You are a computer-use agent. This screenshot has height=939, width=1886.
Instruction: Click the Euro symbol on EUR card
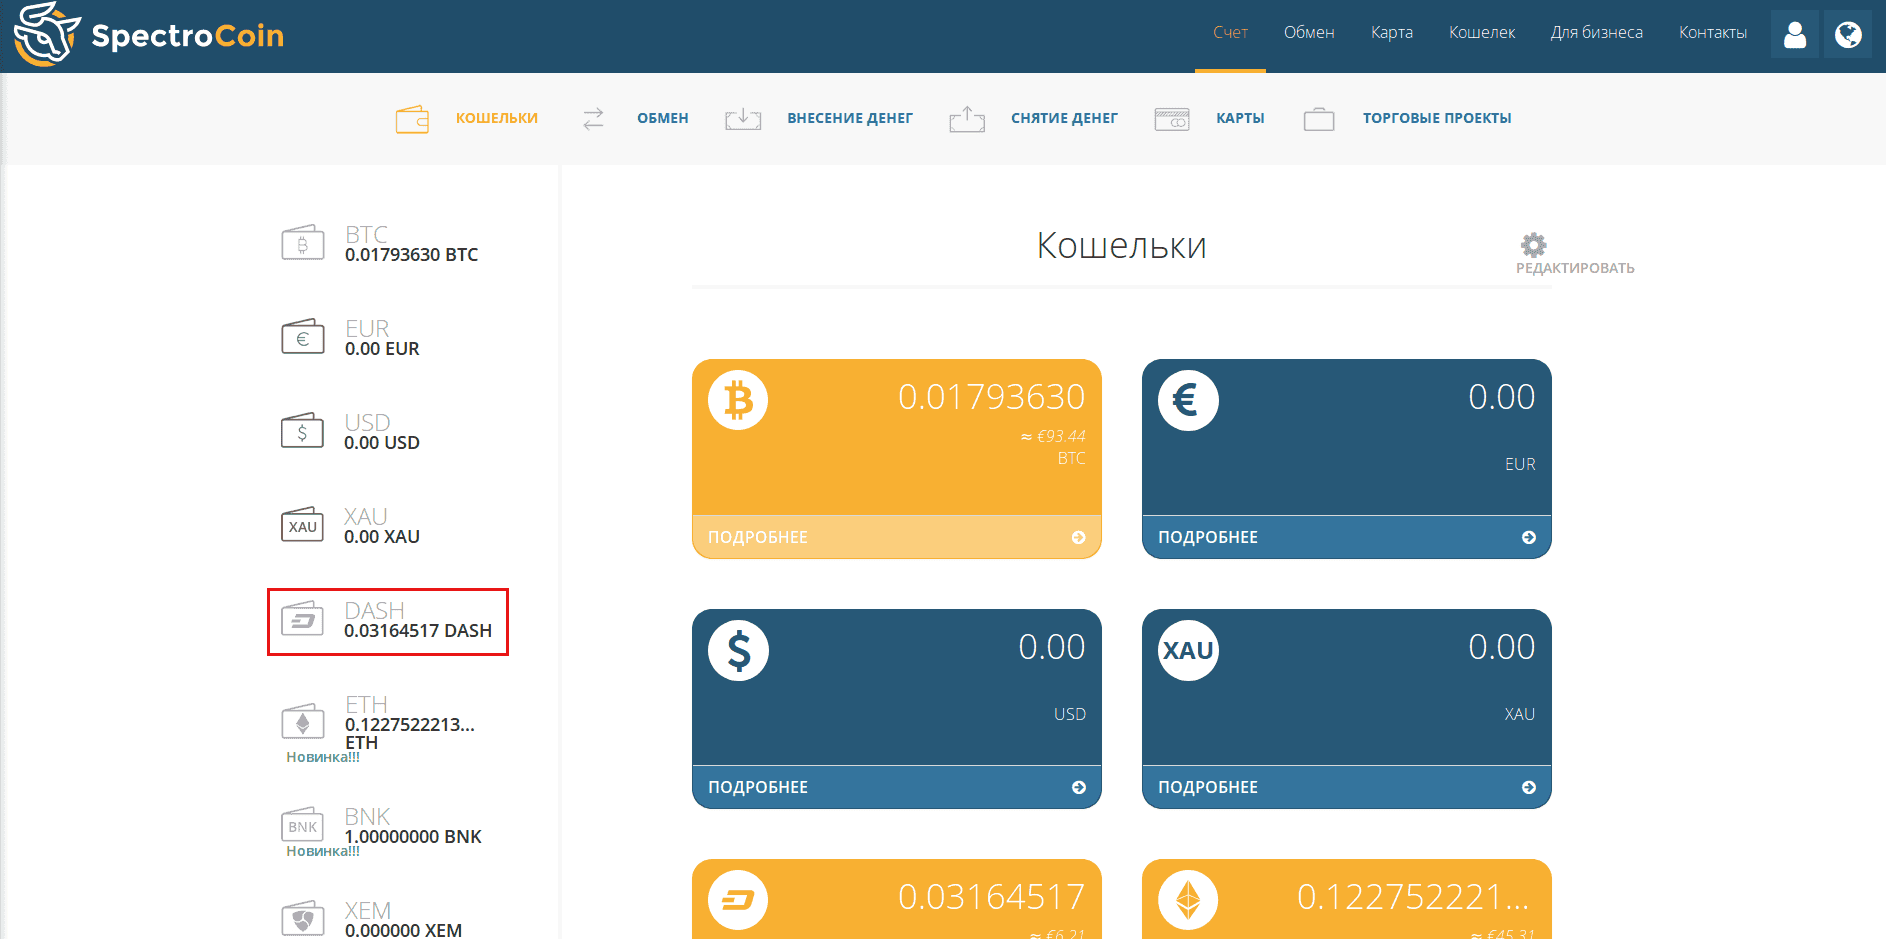tap(1188, 400)
